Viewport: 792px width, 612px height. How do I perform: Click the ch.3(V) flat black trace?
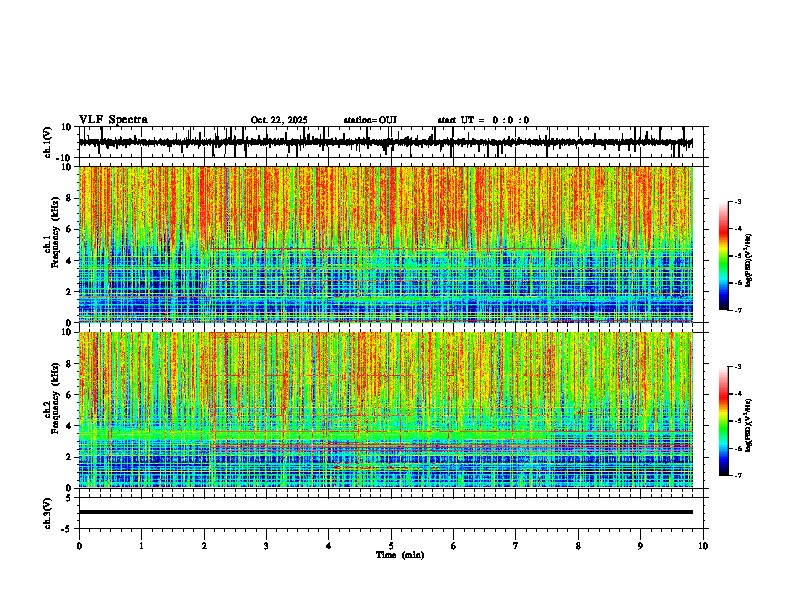pyautogui.click(x=386, y=512)
